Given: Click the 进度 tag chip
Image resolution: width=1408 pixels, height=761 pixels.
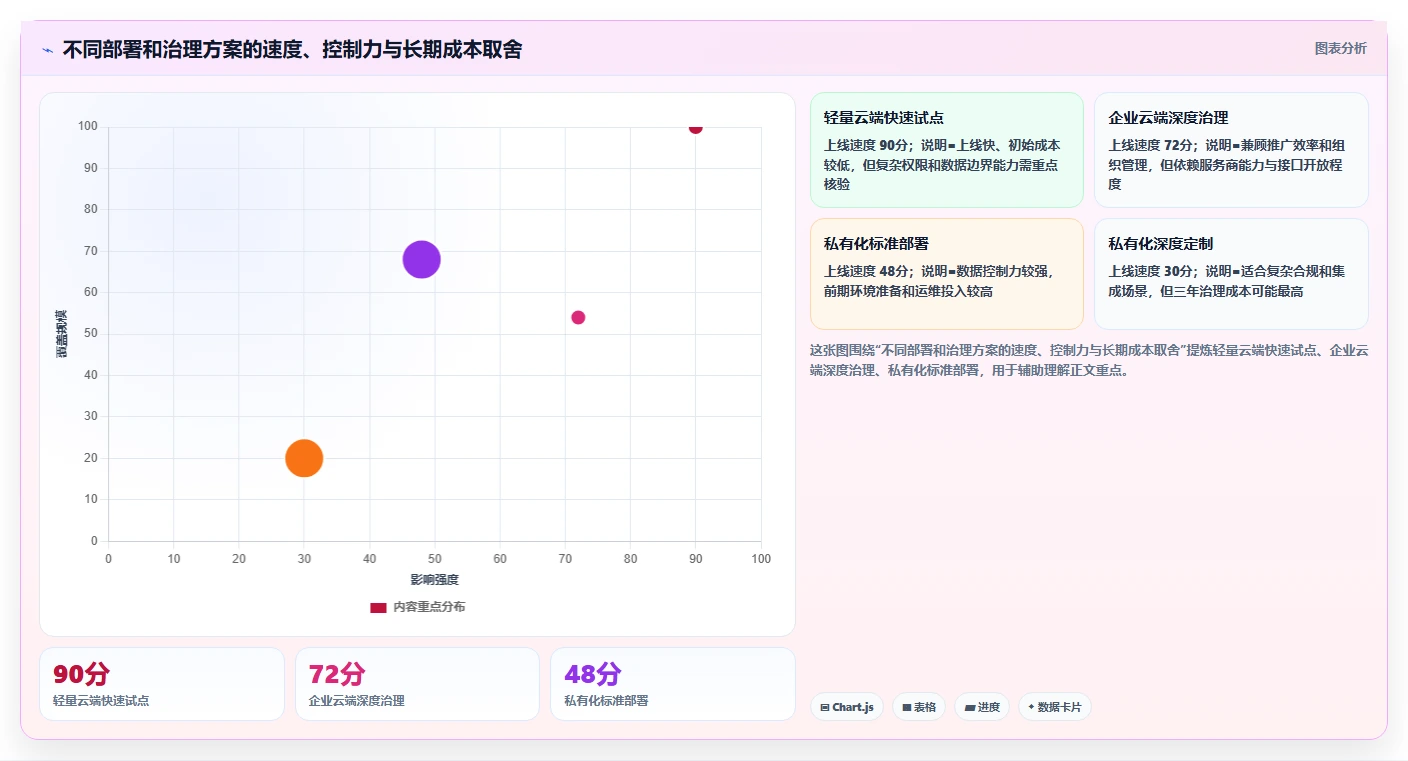Looking at the screenshot, I should pyautogui.click(x=982, y=707).
